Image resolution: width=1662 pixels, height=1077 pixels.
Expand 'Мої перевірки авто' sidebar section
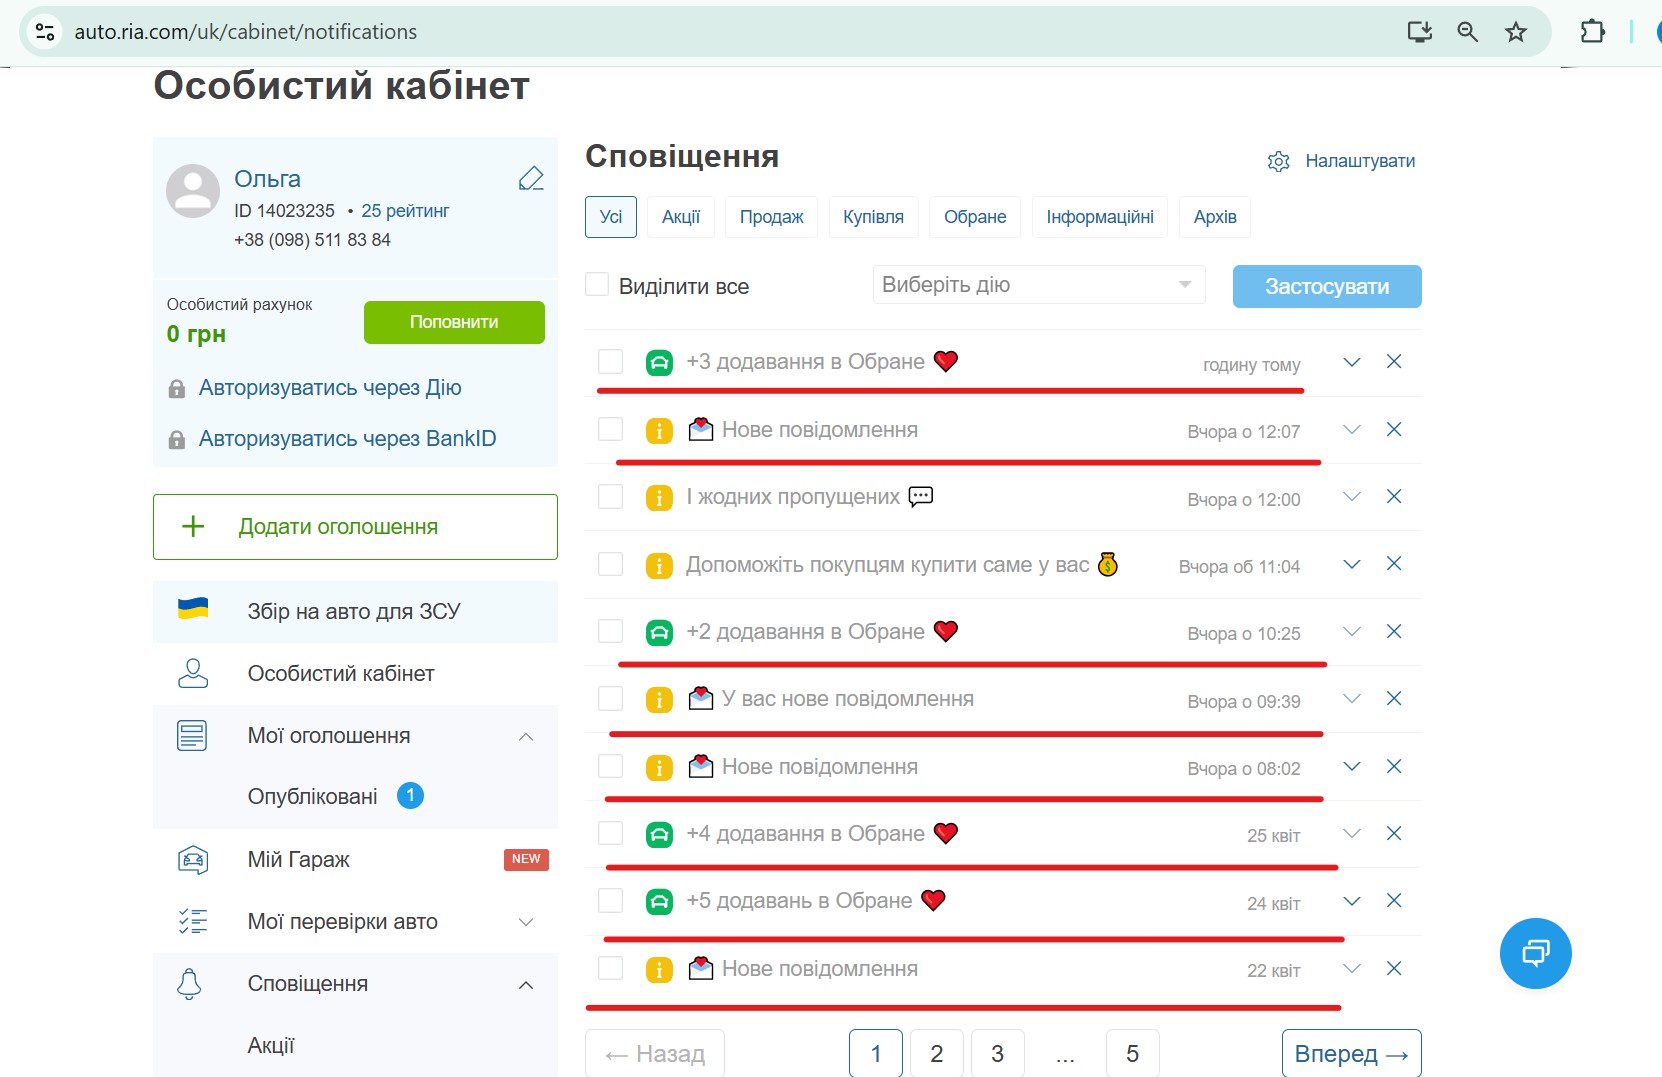526,922
